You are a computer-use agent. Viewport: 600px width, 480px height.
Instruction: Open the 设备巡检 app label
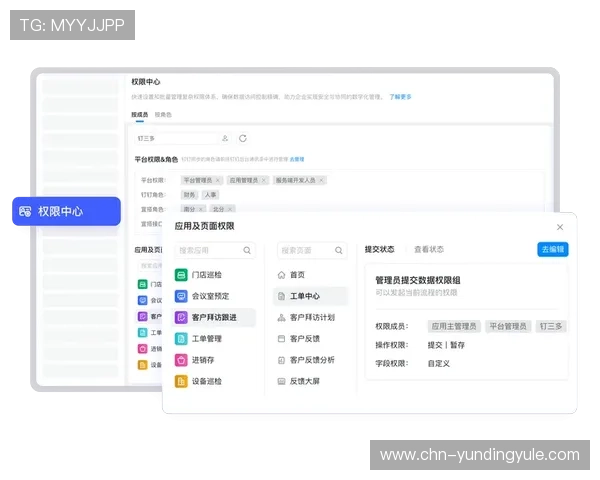click(x=207, y=381)
